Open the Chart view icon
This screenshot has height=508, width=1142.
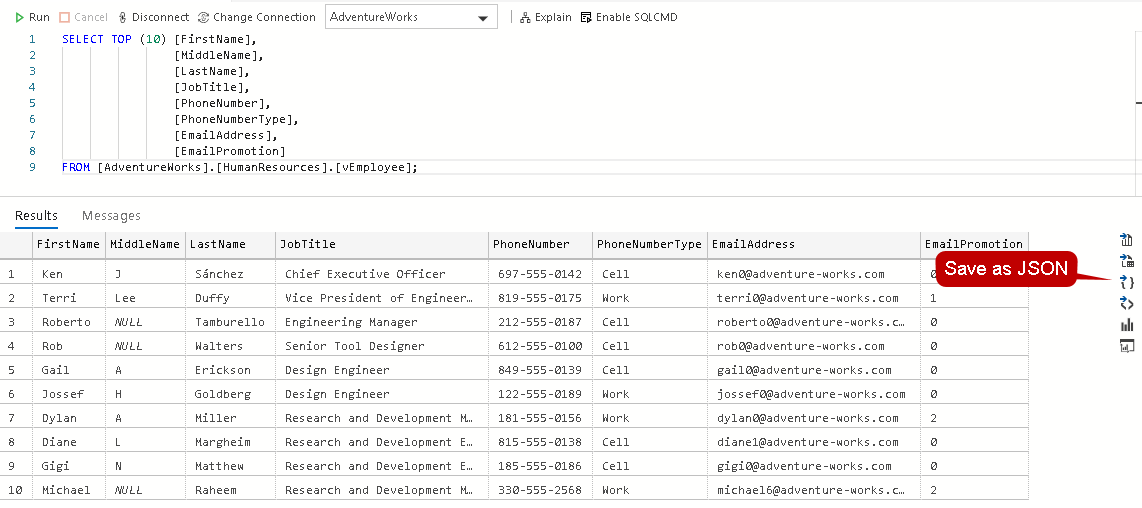[1127, 325]
